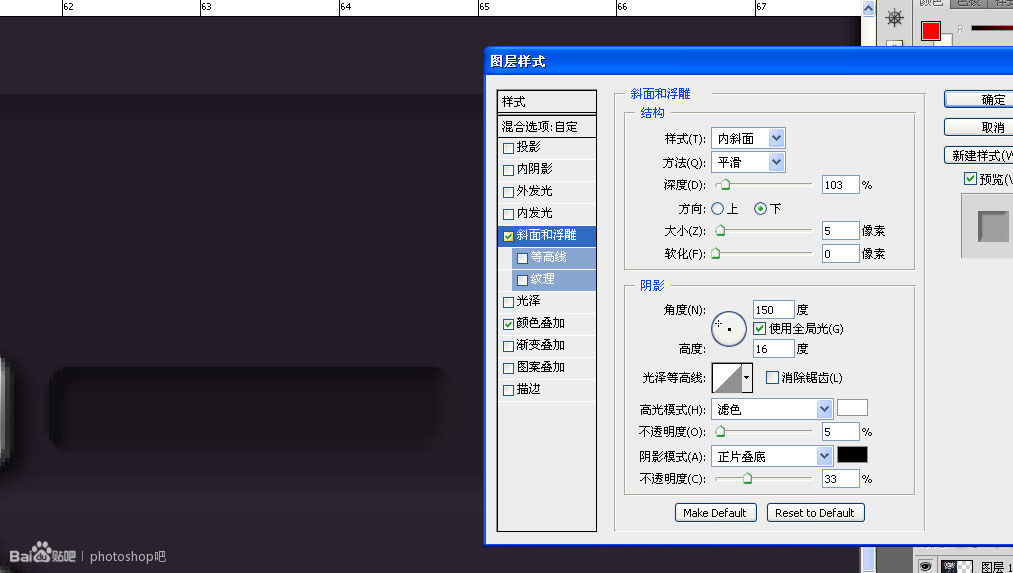The image size is (1013, 573).
Task: Uncheck the 斜面和浮雕 checkbox
Action: pos(508,236)
